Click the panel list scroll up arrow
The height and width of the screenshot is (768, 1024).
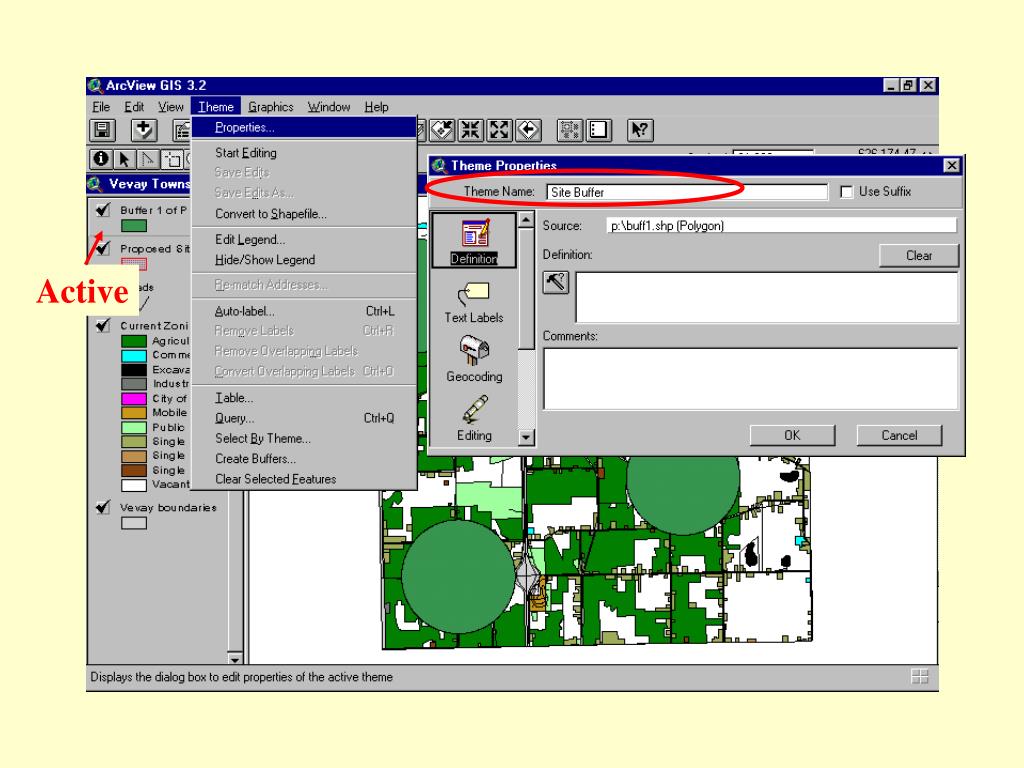526,220
